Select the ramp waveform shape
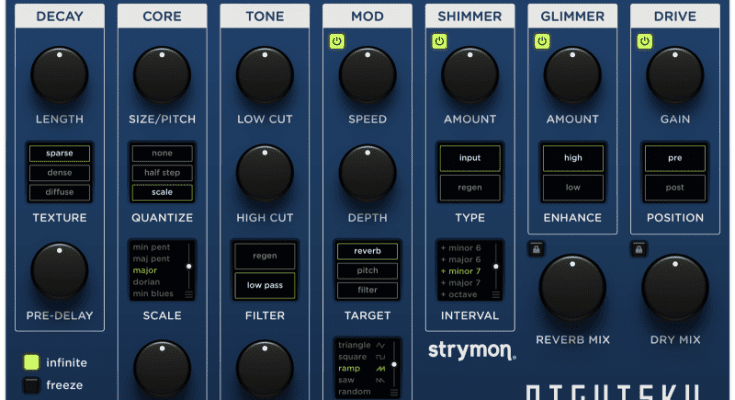735x400 pixels. click(x=349, y=368)
